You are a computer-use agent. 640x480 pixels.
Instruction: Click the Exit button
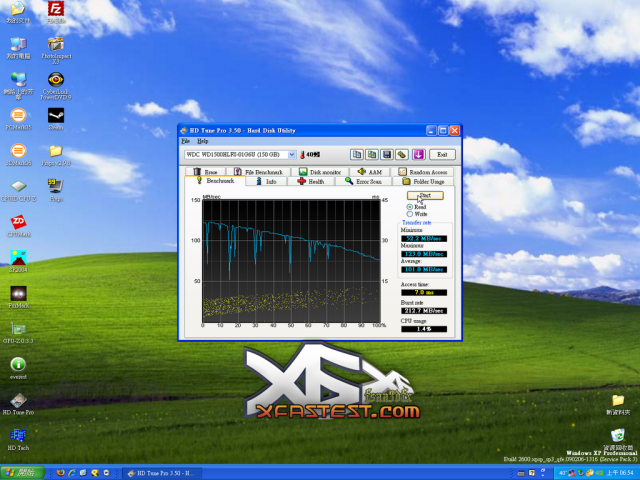442,155
